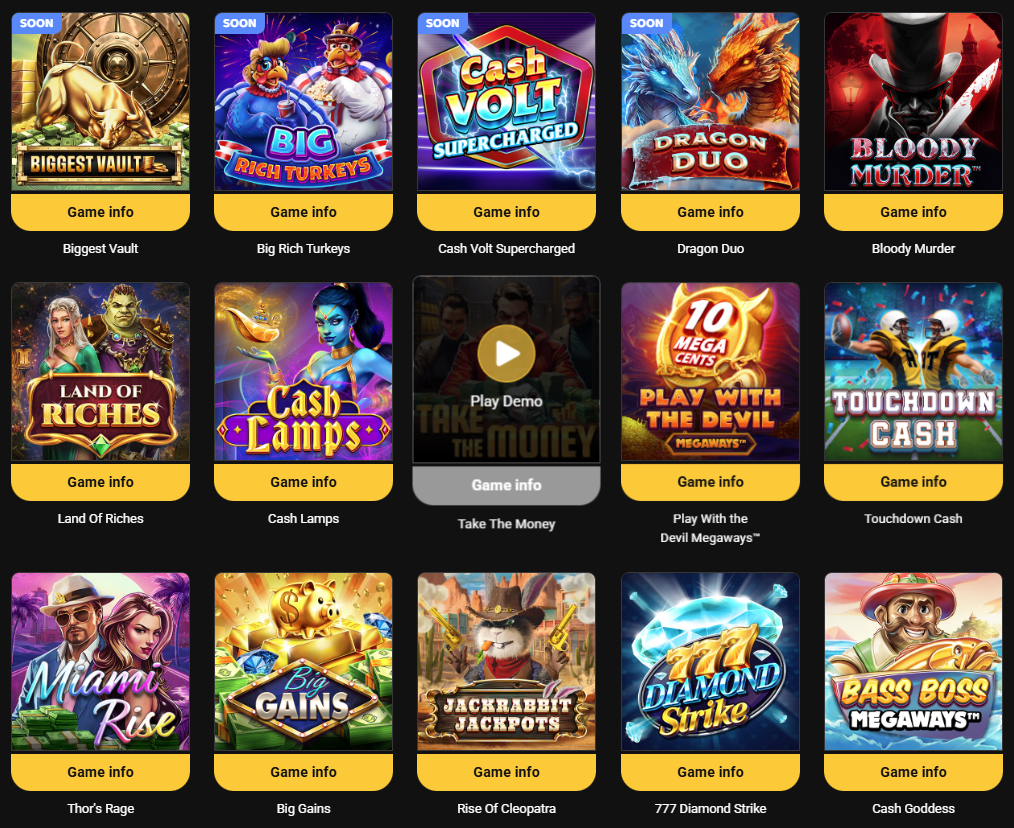Viewport: 1014px width, 828px height.
Task: Click Game info under Biggest Vault
Action: pyautogui.click(x=100, y=212)
